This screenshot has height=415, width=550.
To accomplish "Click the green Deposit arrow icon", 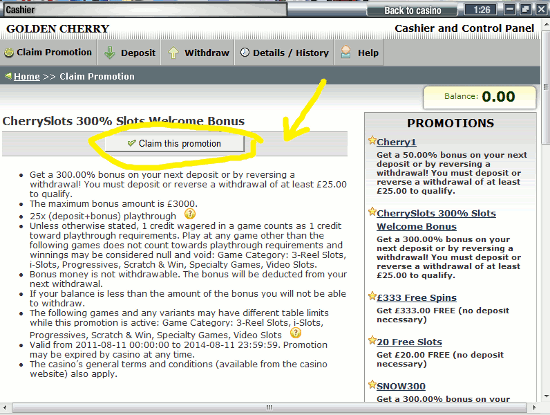I will coord(110,53).
